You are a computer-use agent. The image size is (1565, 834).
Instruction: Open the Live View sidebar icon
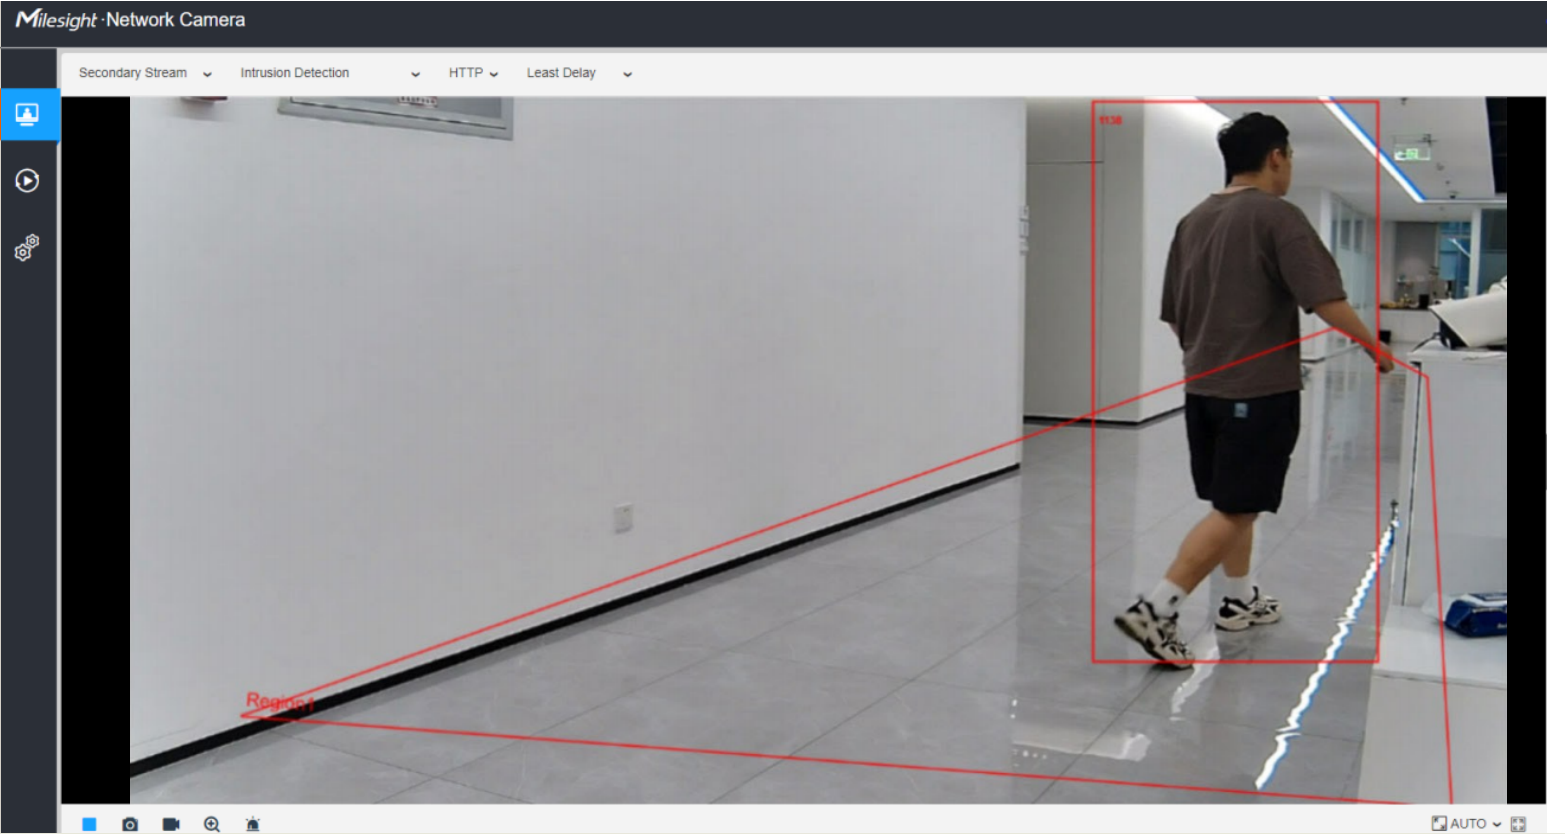pyautogui.click(x=29, y=115)
